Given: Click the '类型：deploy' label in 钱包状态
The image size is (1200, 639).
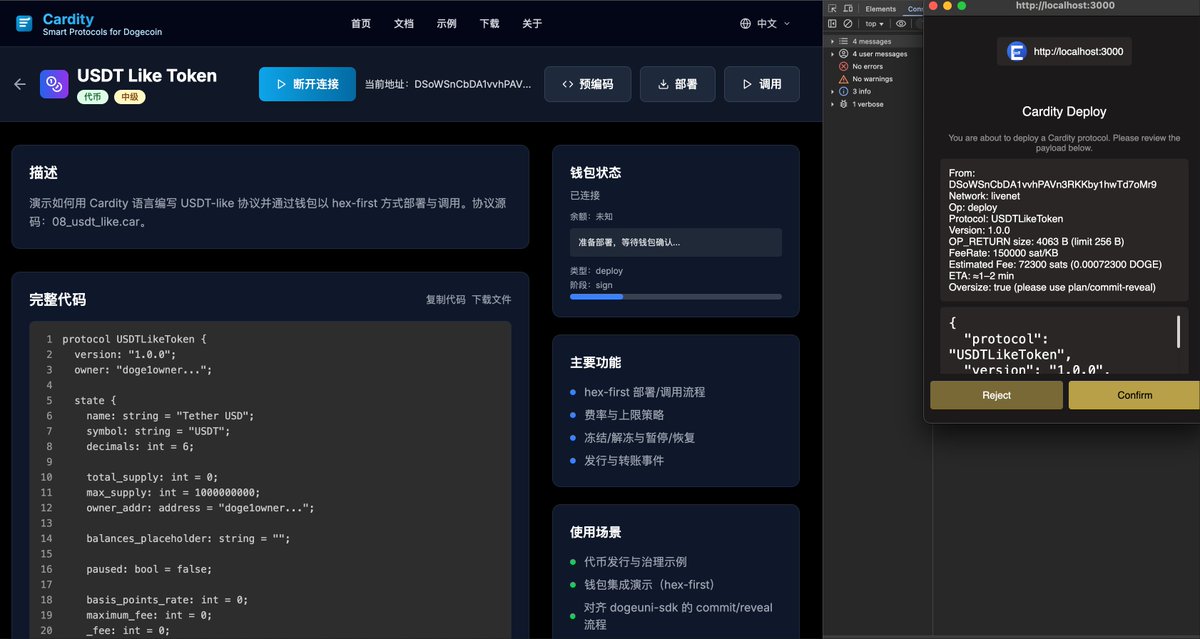Looking at the screenshot, I should pos(596,270).
